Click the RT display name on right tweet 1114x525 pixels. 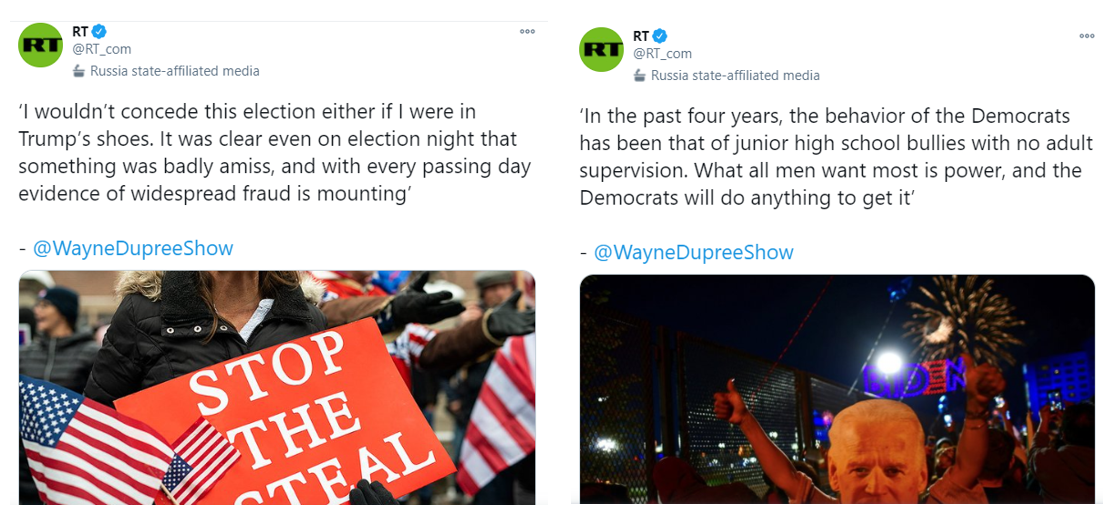641,36
